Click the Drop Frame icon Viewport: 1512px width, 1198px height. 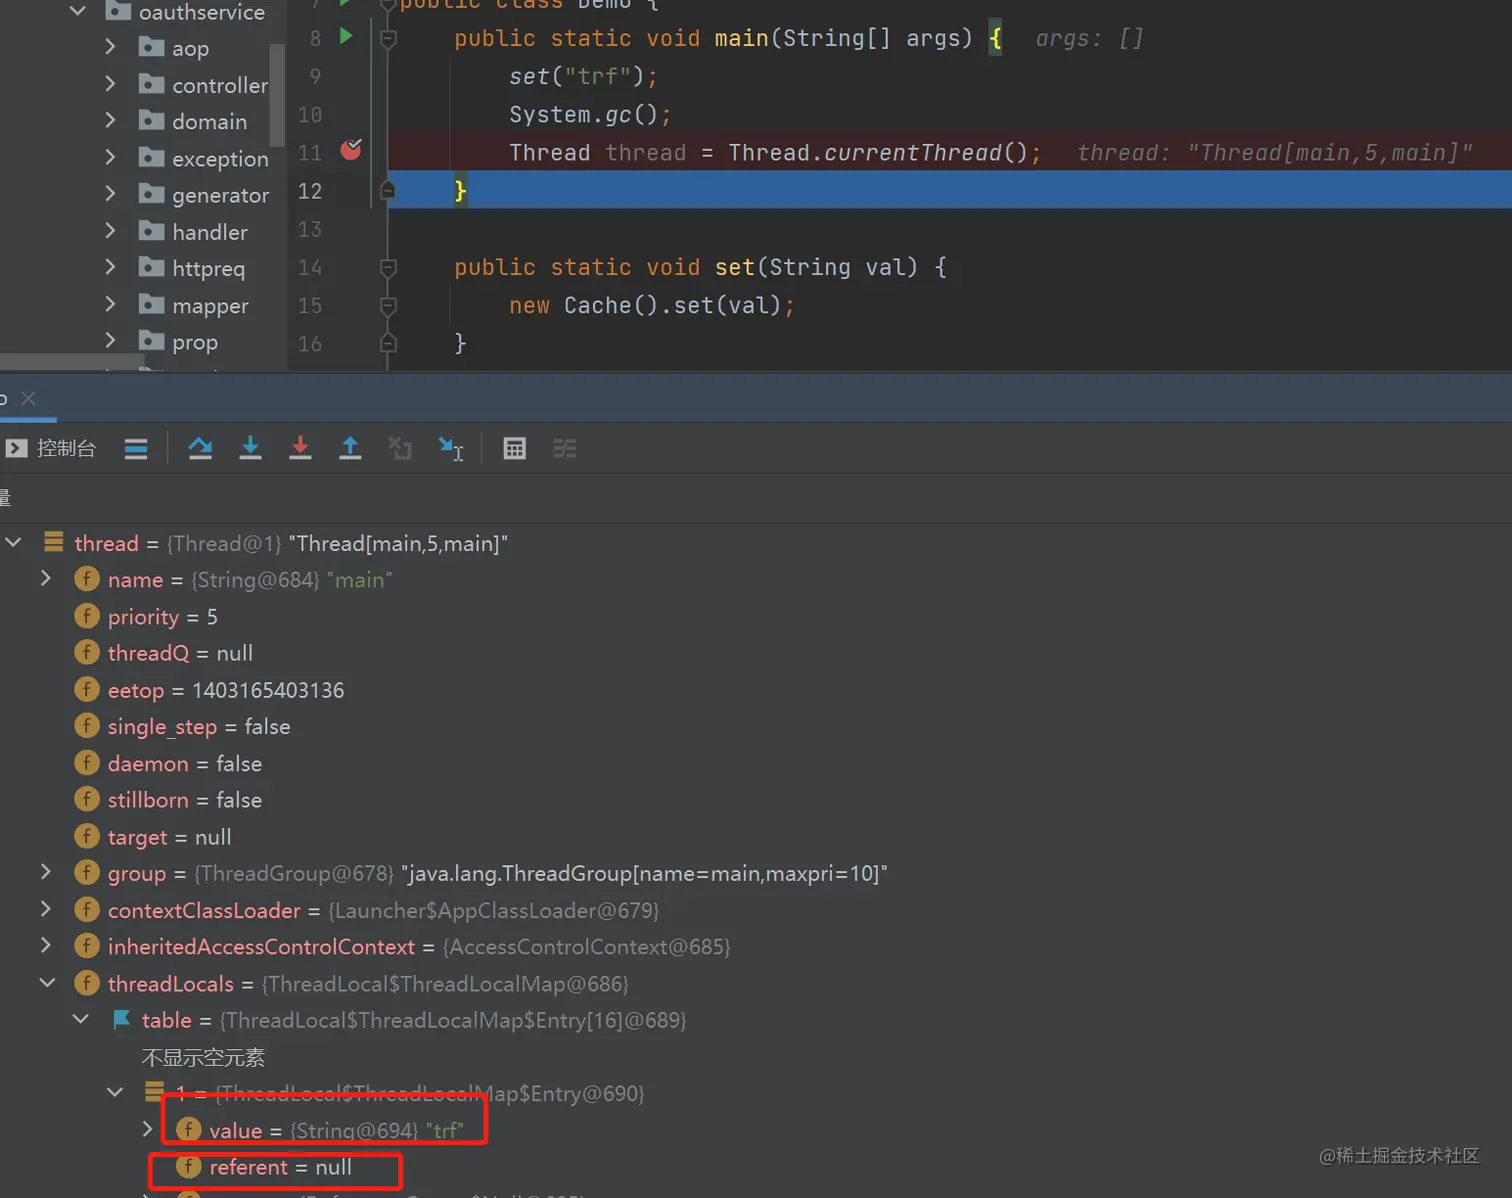coord(400,449)
